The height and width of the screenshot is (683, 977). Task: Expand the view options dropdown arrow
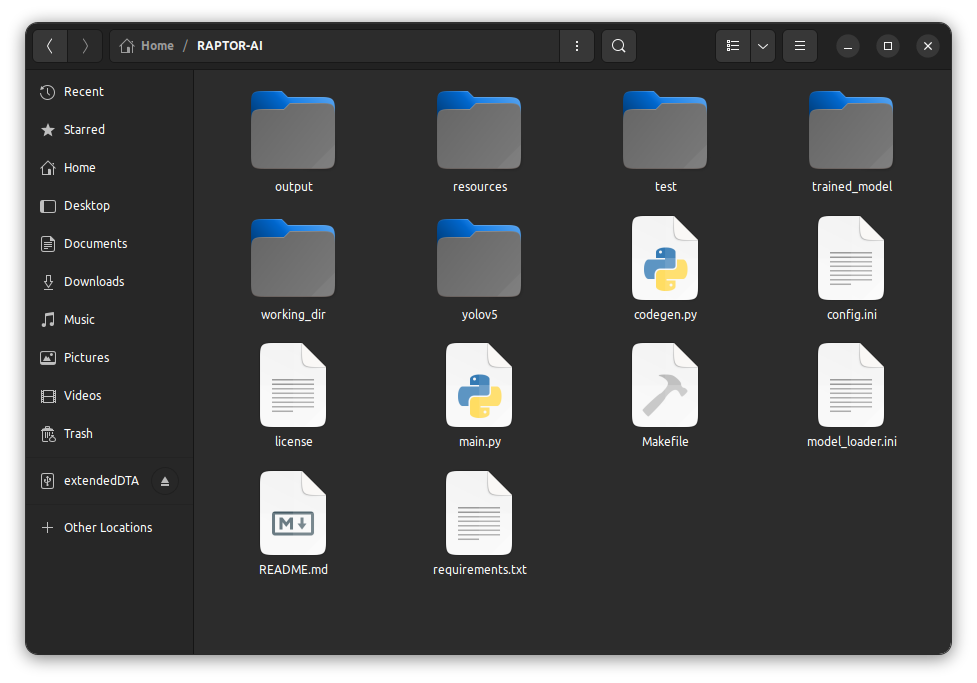[763, 46]
